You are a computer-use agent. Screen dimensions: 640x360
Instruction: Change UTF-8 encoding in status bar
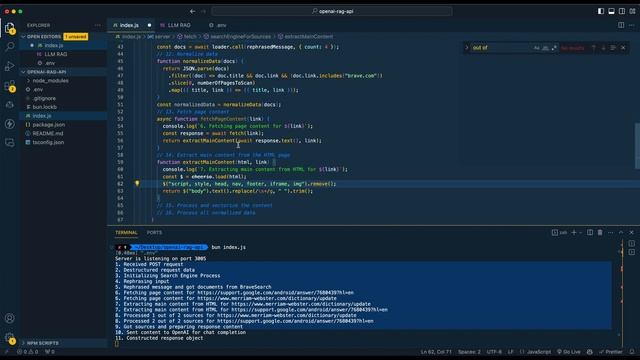coord(494,352)
